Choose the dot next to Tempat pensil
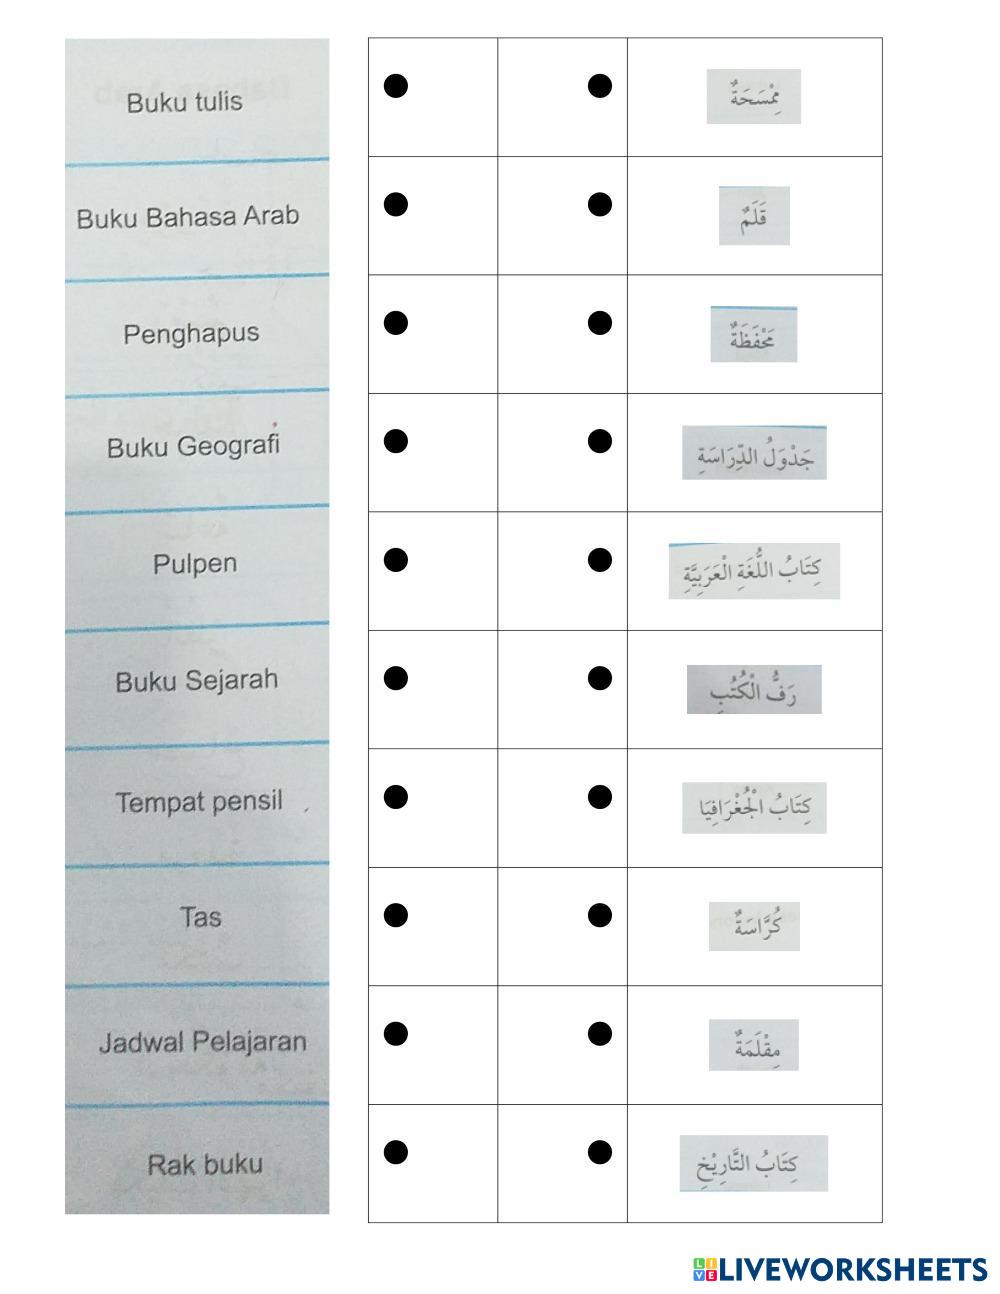The image size is (1000, 1294). coord(396,797)
